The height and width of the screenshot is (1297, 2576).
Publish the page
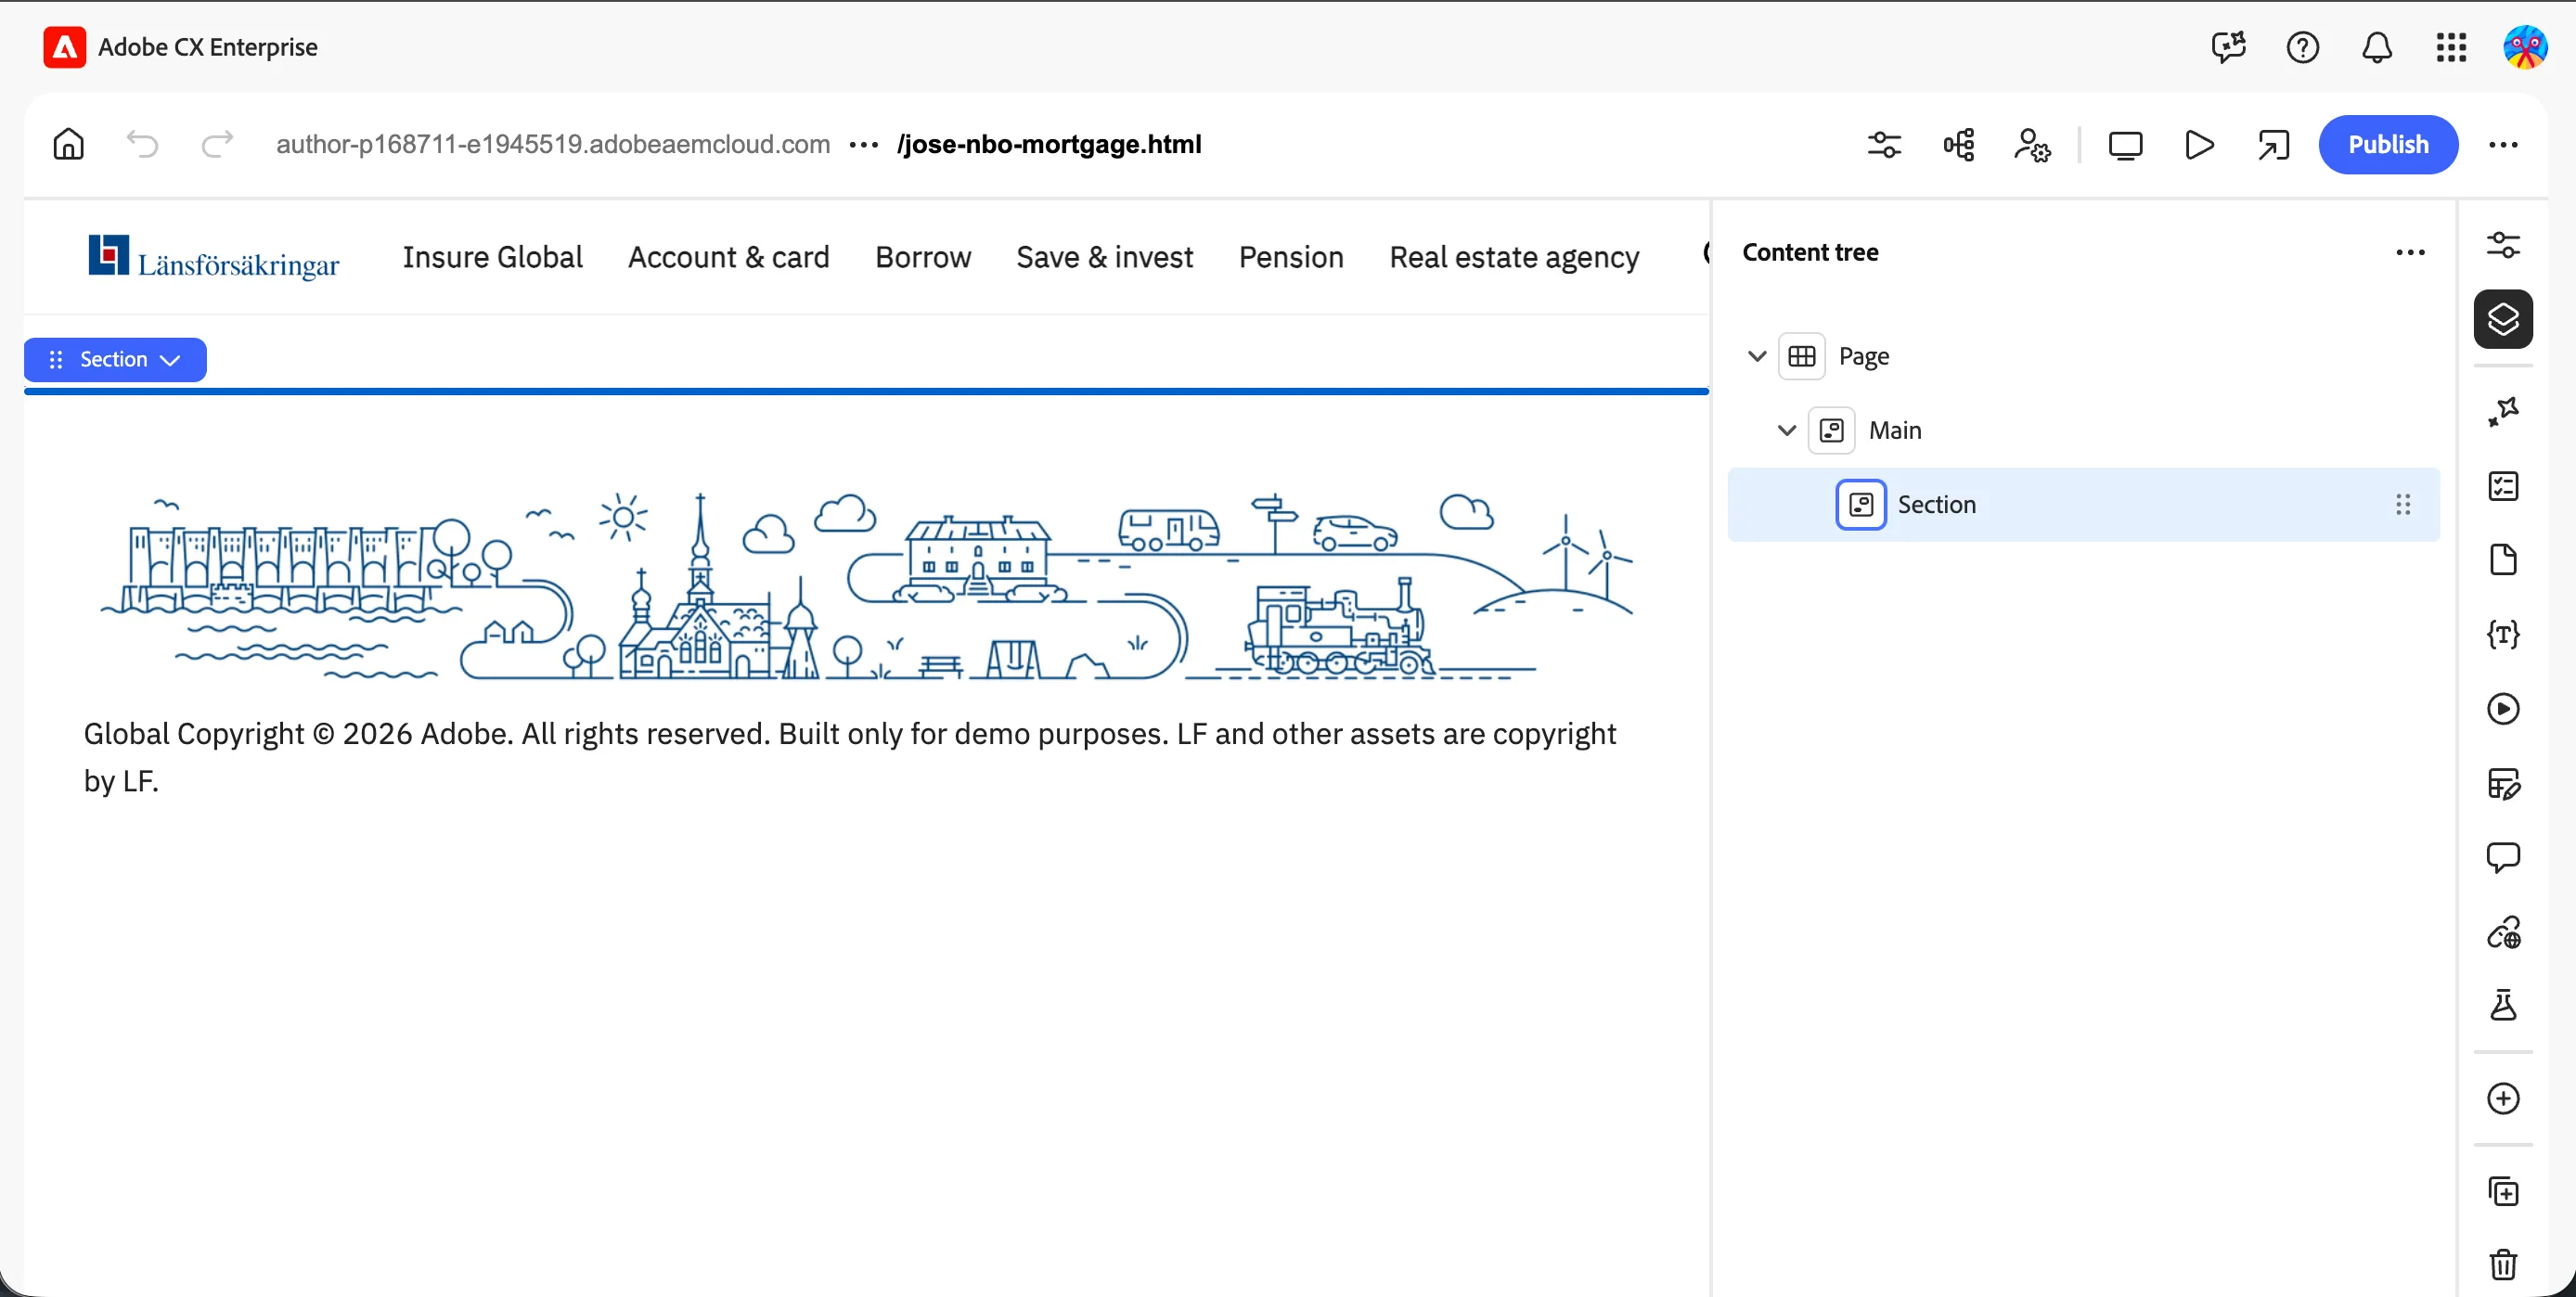2388,145
